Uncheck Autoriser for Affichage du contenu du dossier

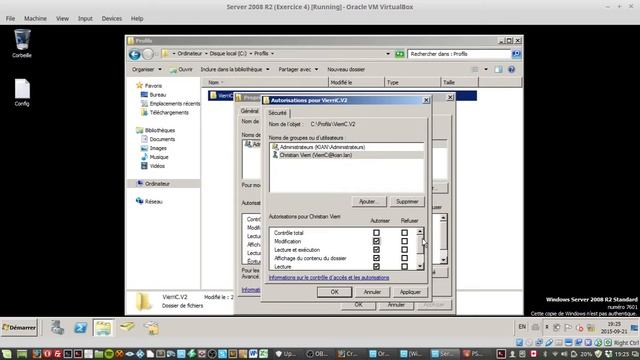(376, 258)
